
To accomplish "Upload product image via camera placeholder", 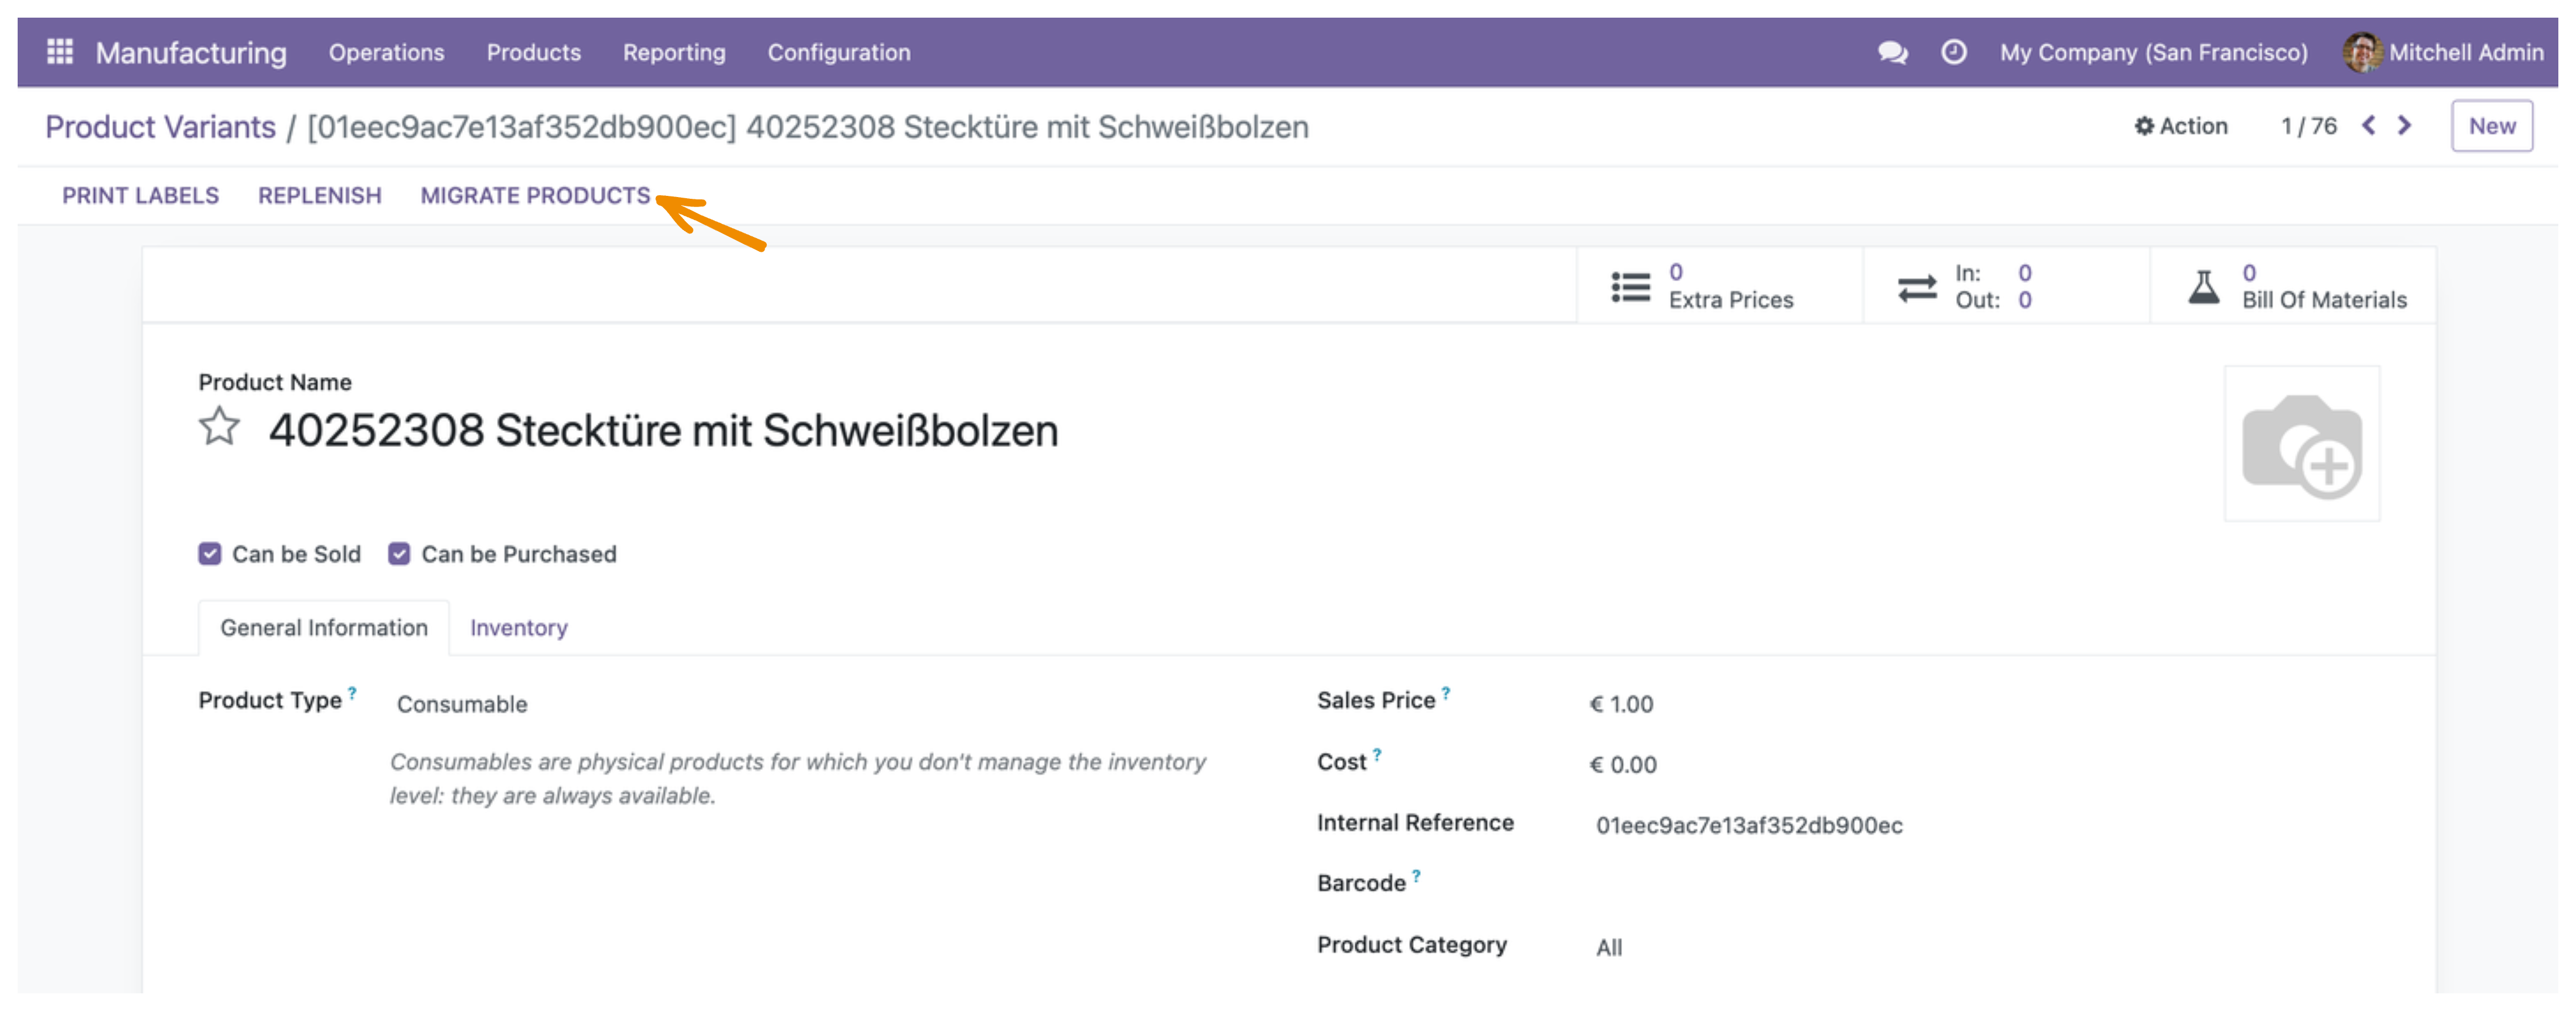I will click(x=2301, y=443).
